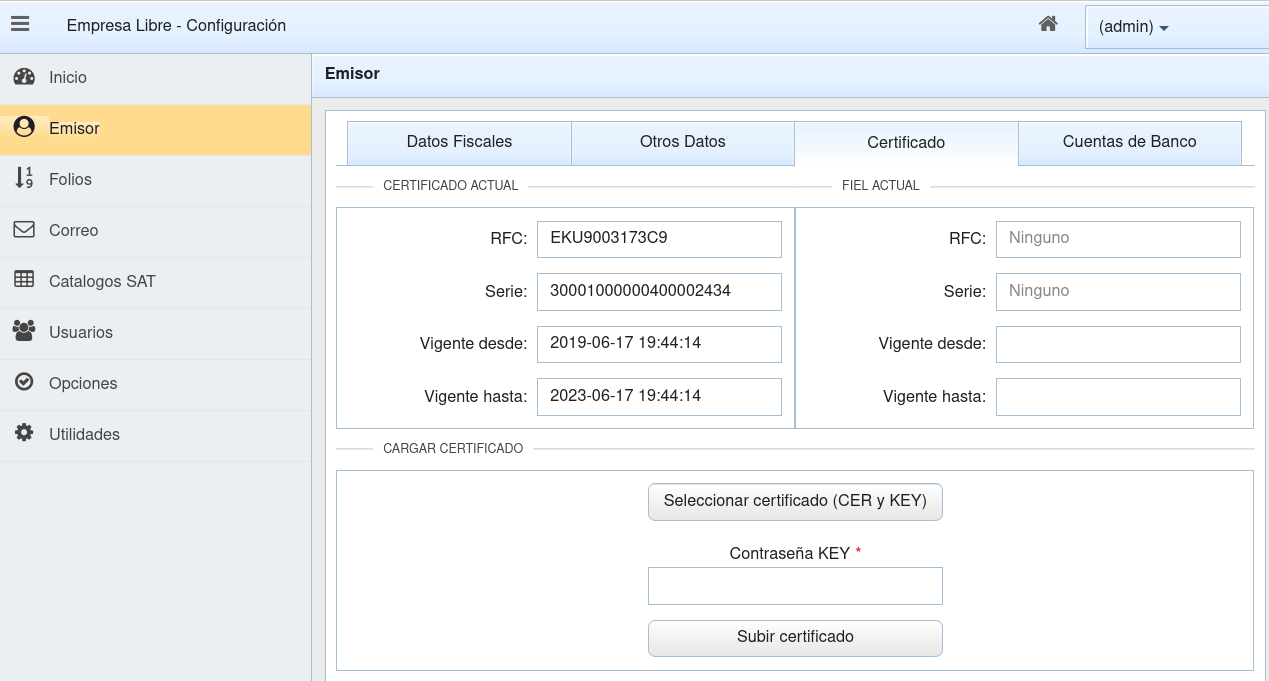Click certificate Serie field 30001000000400002434
Screen dimensions: 1269x681
(x=659, y=291)
